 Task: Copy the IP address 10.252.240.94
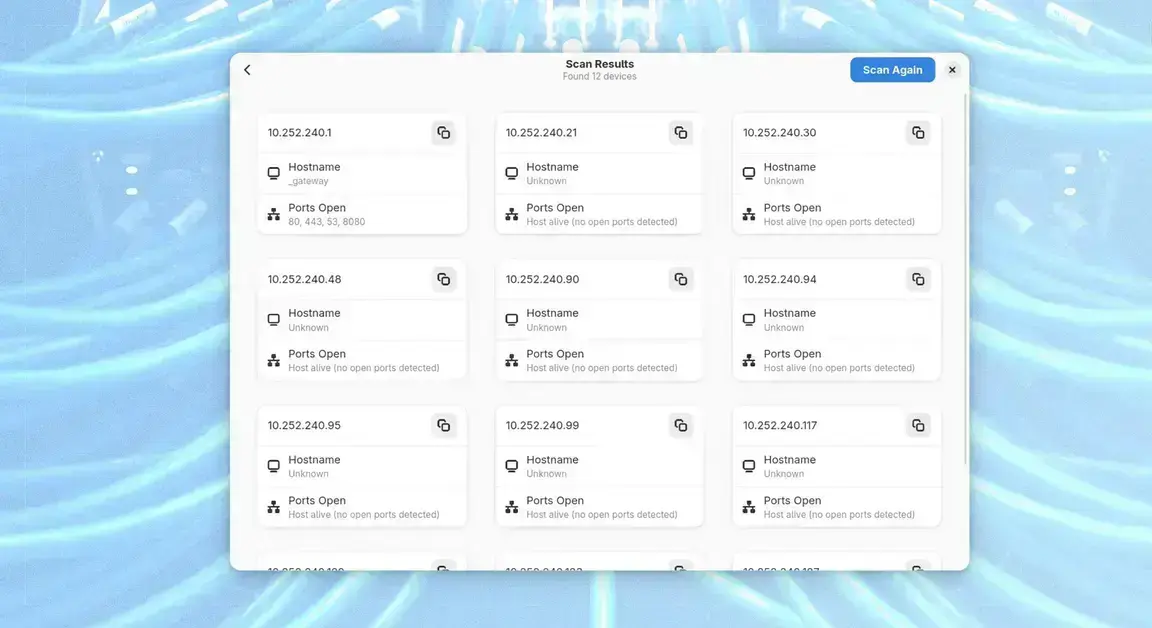pyautogui.click(x=918, y=279)
